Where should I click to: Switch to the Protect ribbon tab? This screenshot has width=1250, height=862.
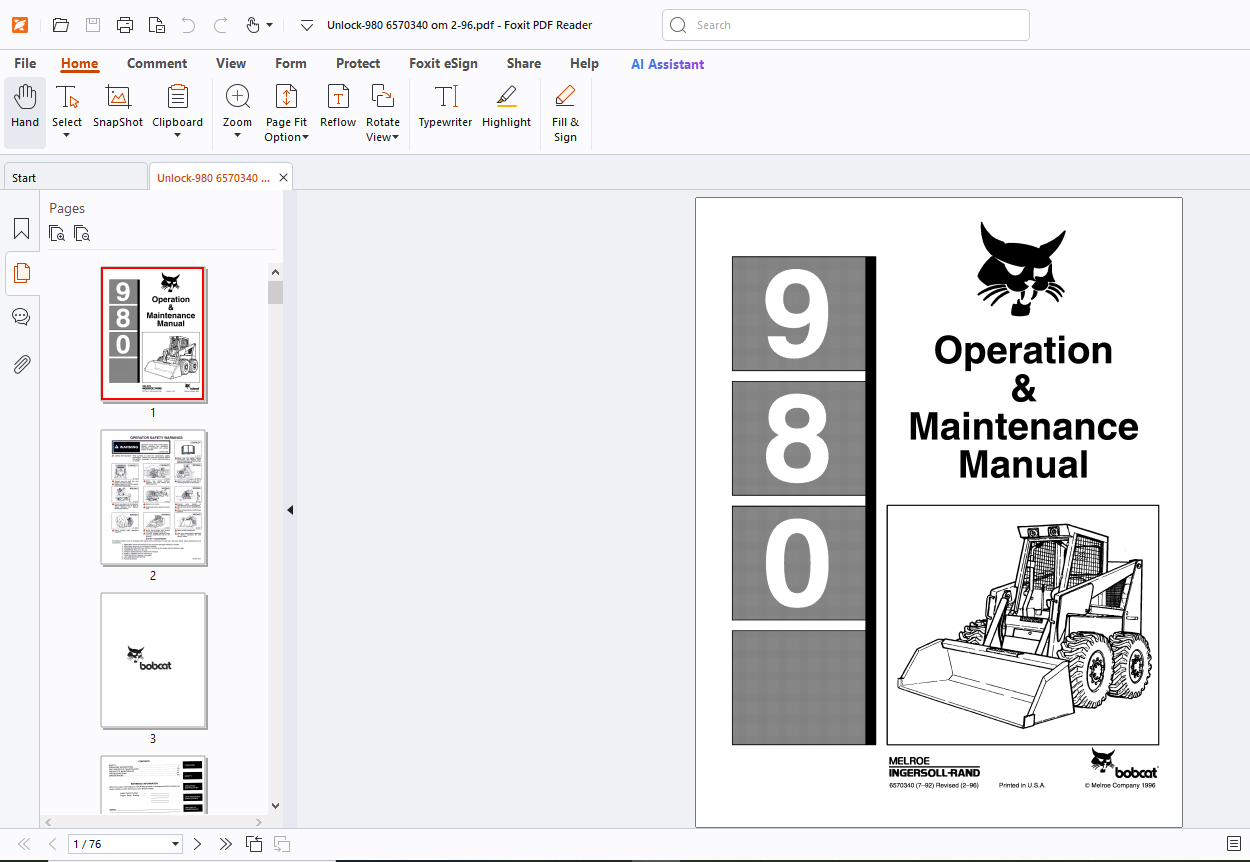(x=358, y=63)
